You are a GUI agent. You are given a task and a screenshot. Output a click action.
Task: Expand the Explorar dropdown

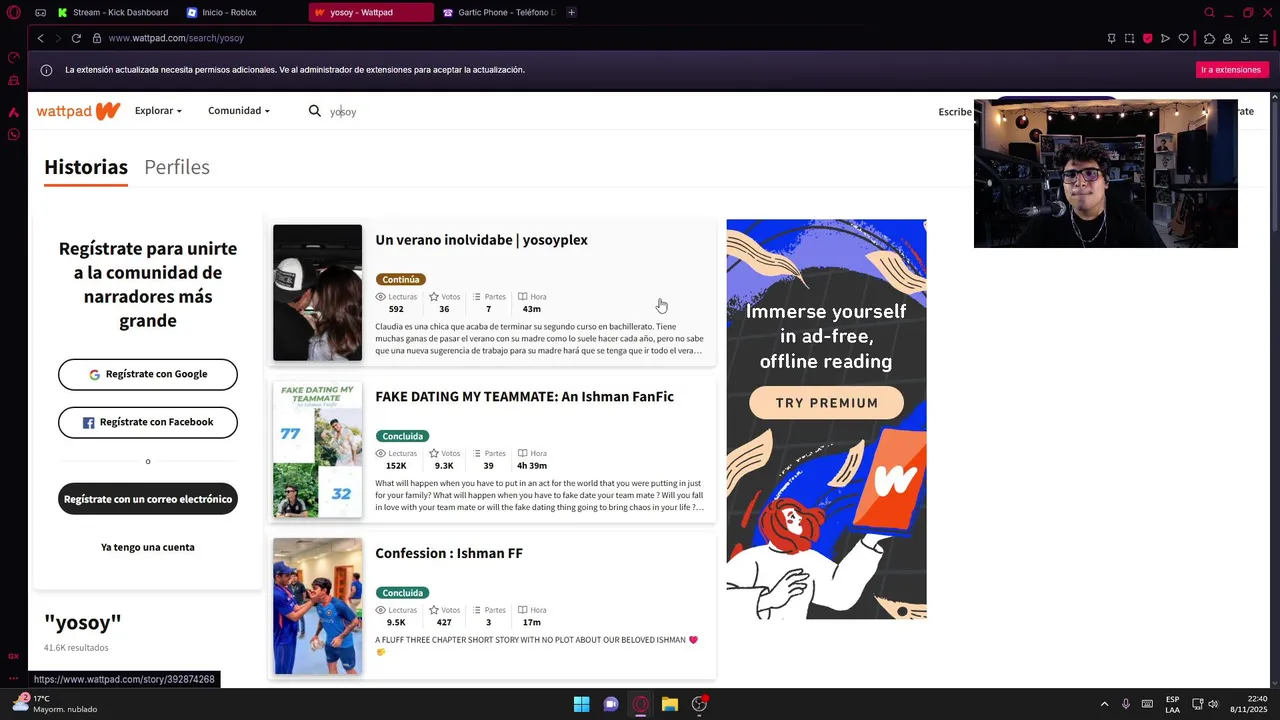pos(158,111)
